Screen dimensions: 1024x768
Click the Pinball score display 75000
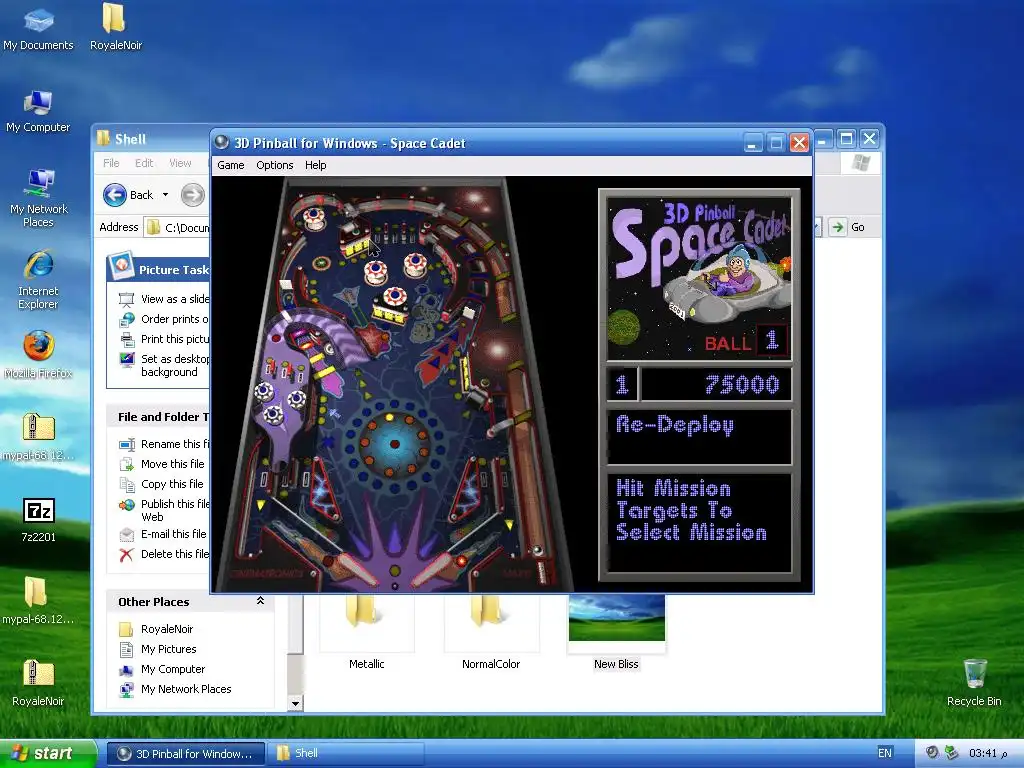point(716,384)
